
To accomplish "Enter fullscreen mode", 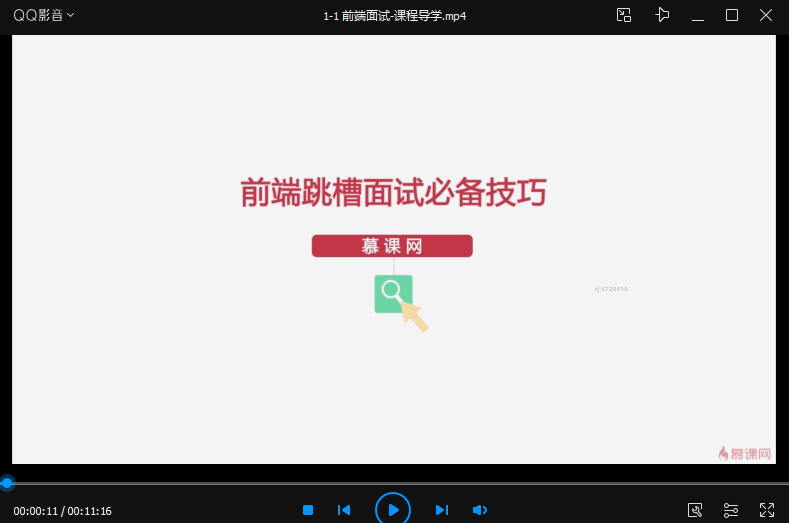I will (767, 510).
